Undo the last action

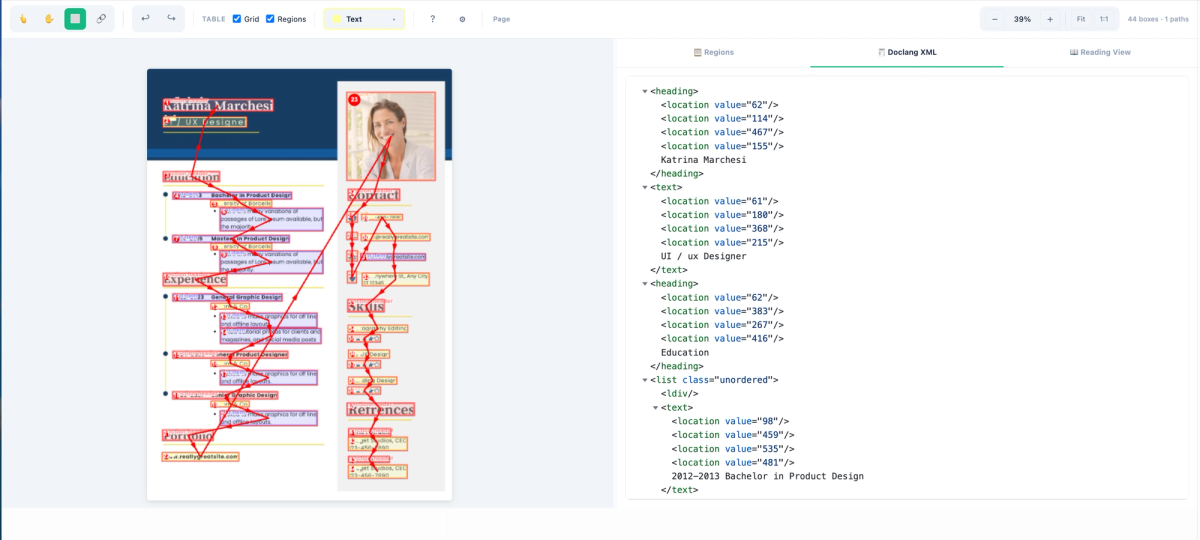[145, 19]
